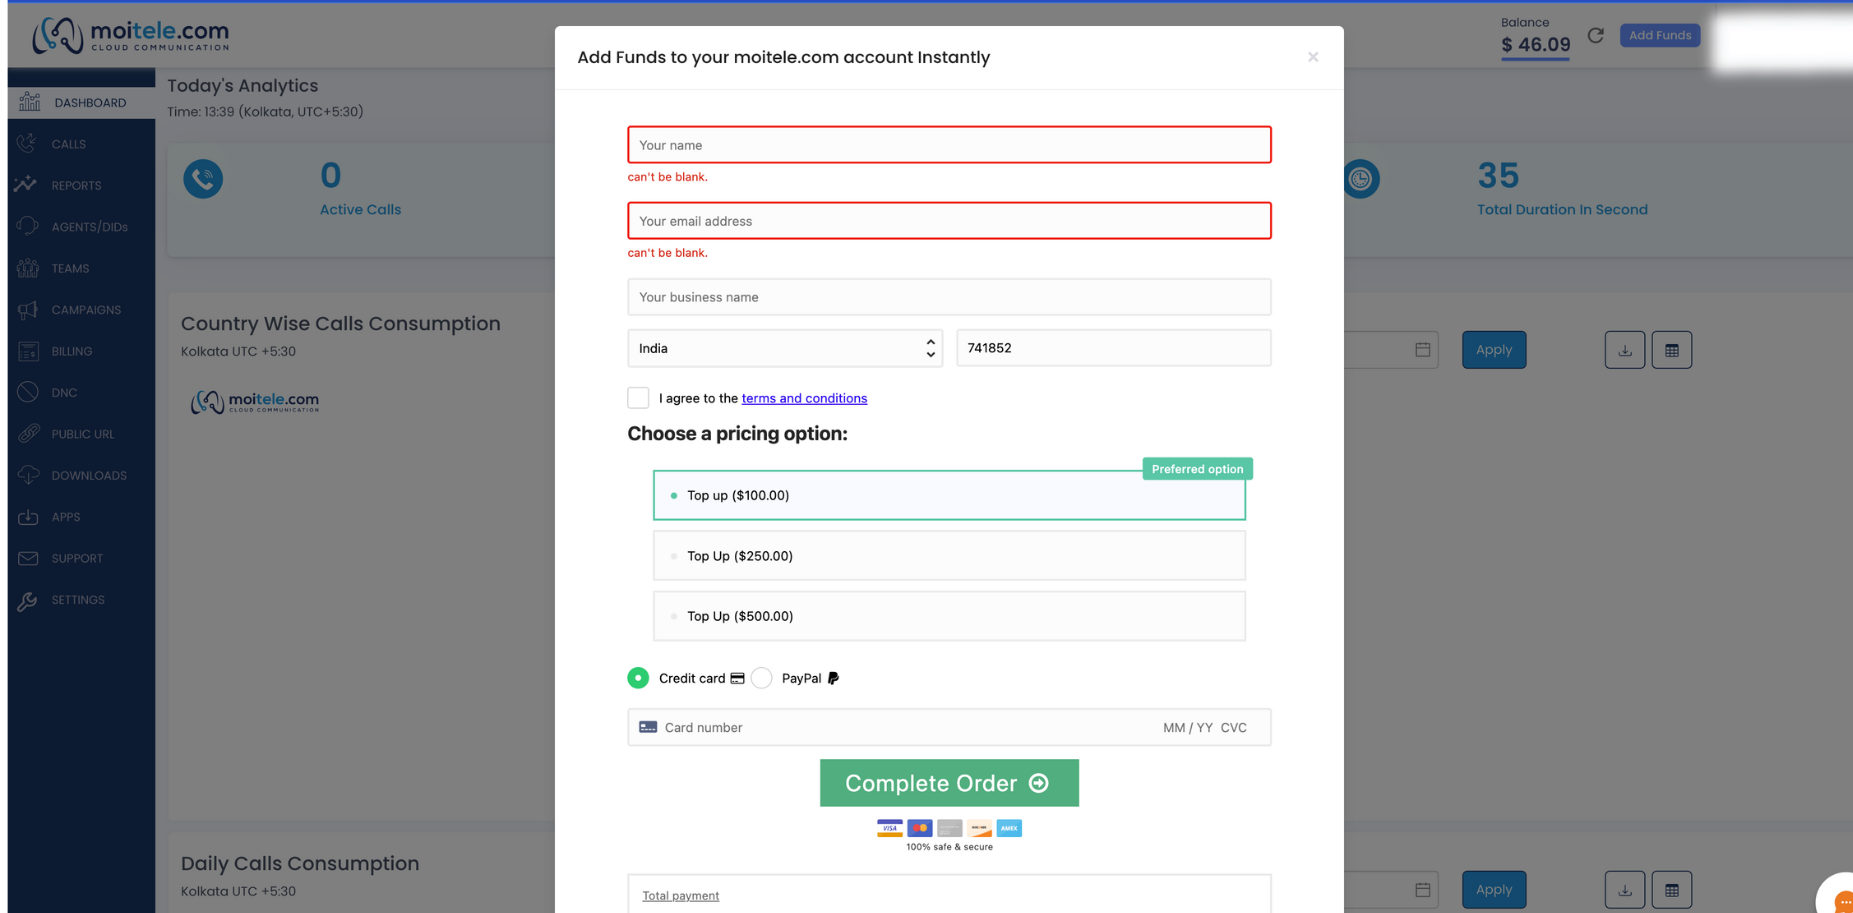Select the Top Up ($250.00) option
The width and height of the screenshot is (1853, 913).
click(949, 556)
